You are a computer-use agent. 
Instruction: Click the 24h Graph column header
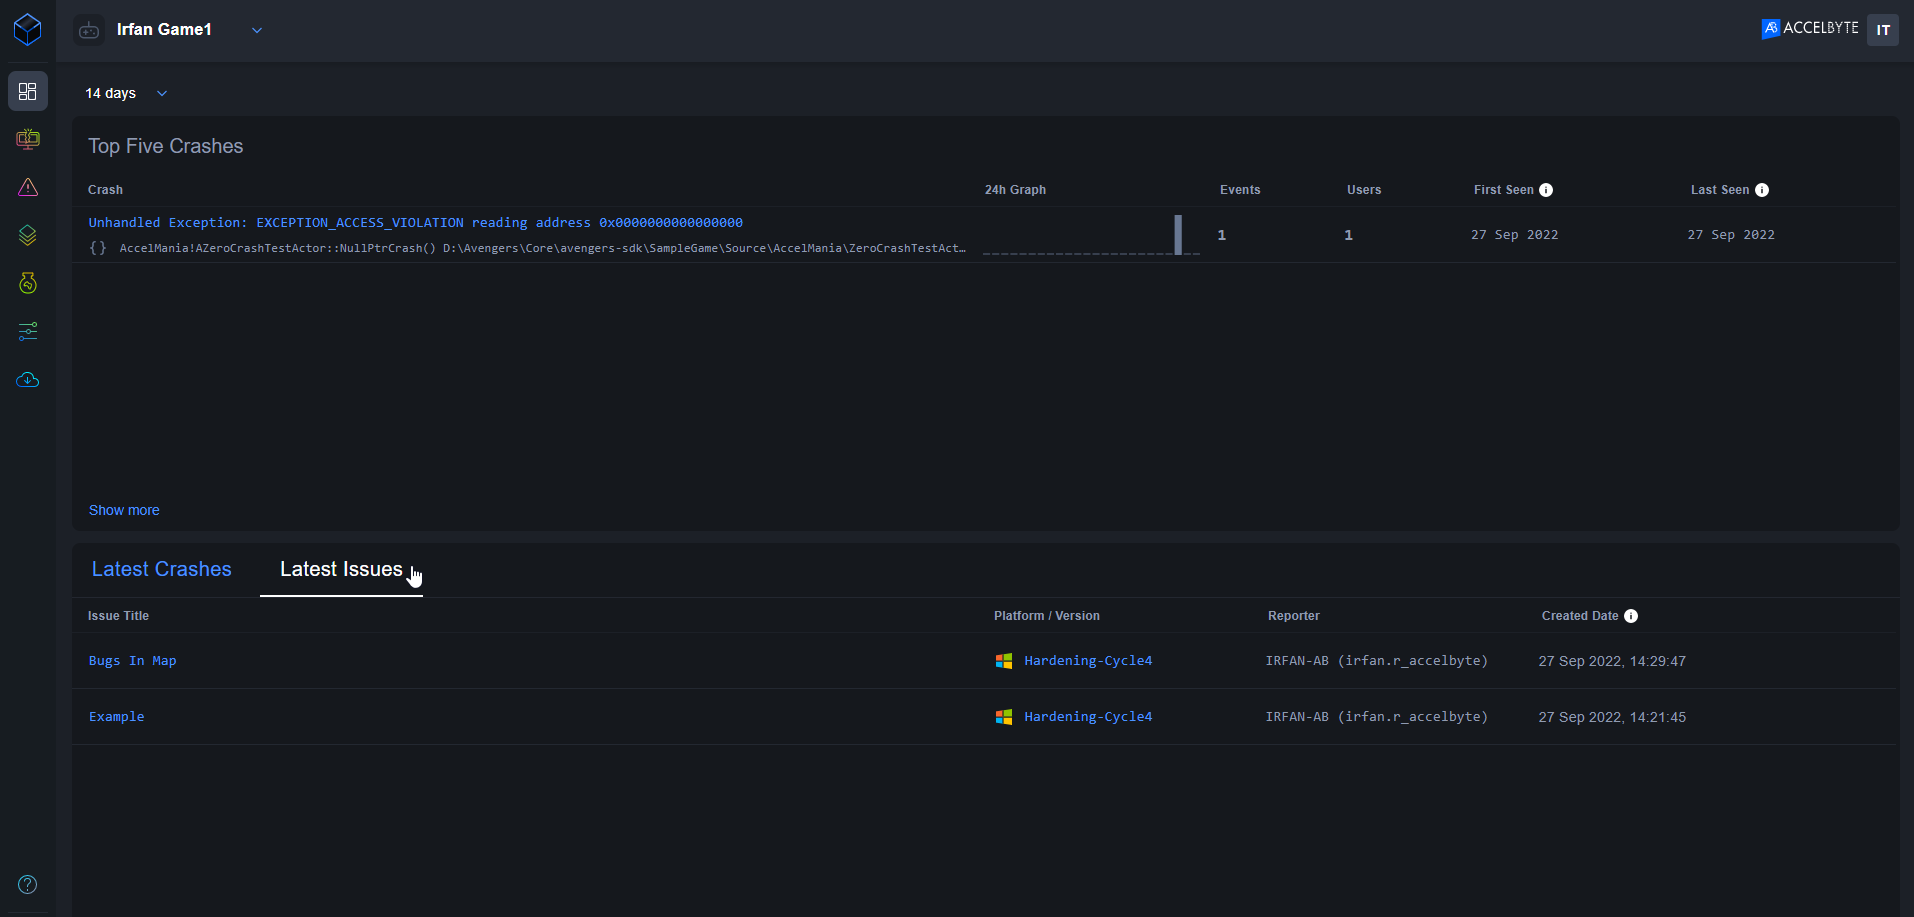tap(1015, 190)
